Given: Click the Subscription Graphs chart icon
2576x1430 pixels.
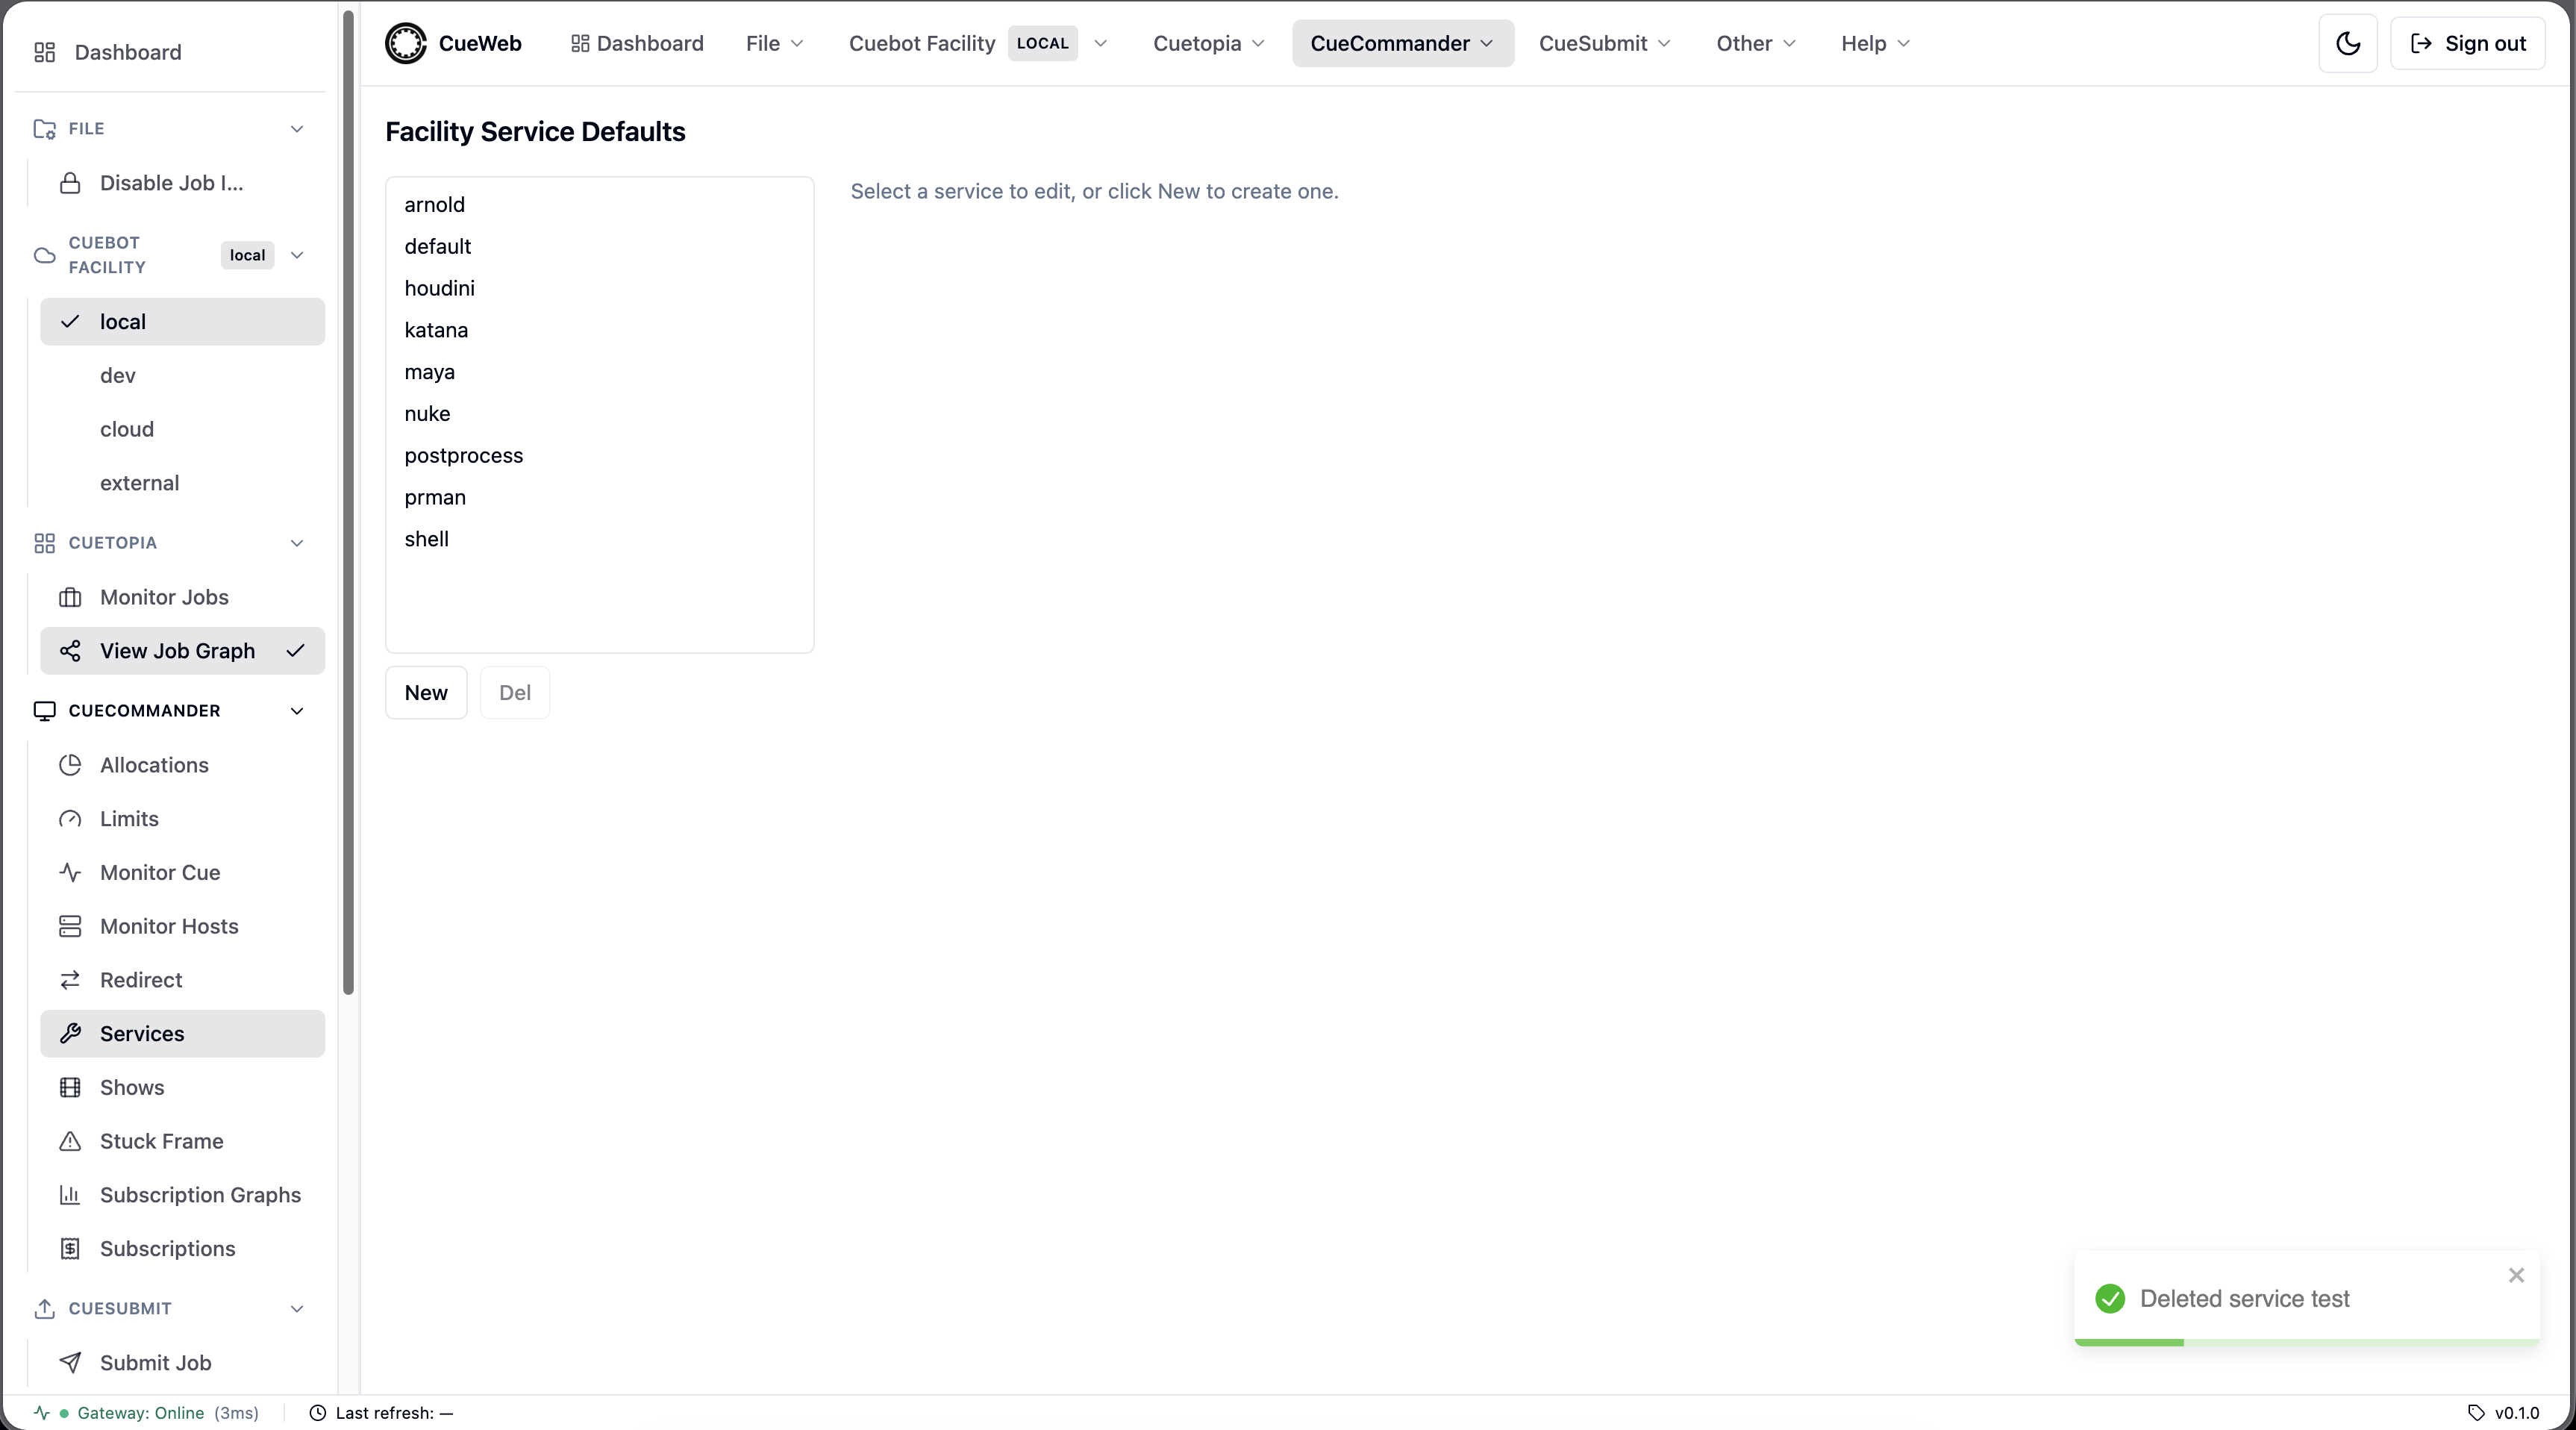Looking at the screenshot, I should pos(70,1195).
